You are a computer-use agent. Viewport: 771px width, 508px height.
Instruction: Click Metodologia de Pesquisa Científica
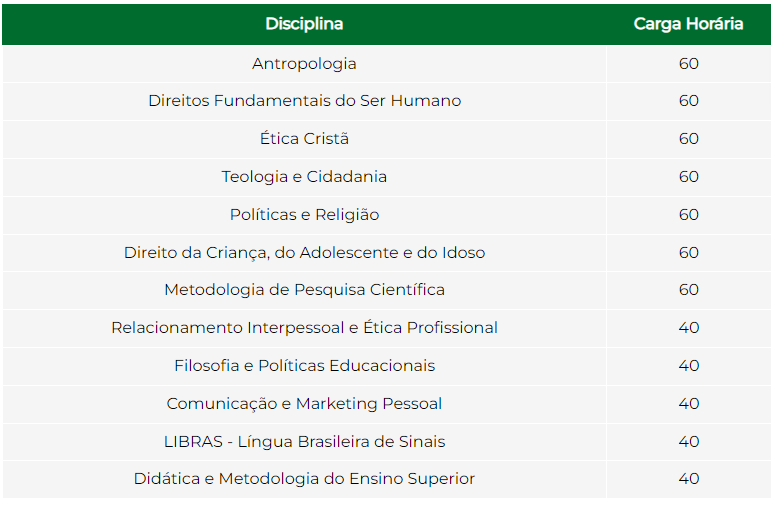304,290
